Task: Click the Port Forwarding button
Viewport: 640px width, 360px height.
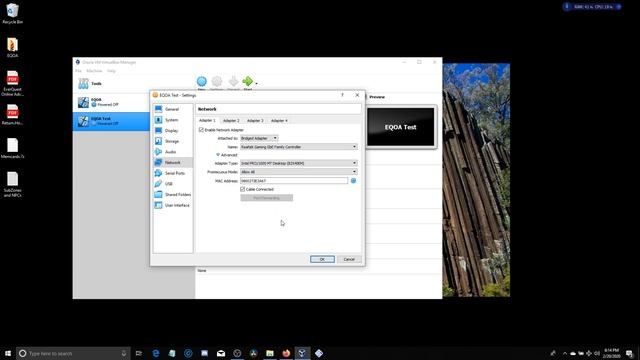Action: tap(267, 198)
